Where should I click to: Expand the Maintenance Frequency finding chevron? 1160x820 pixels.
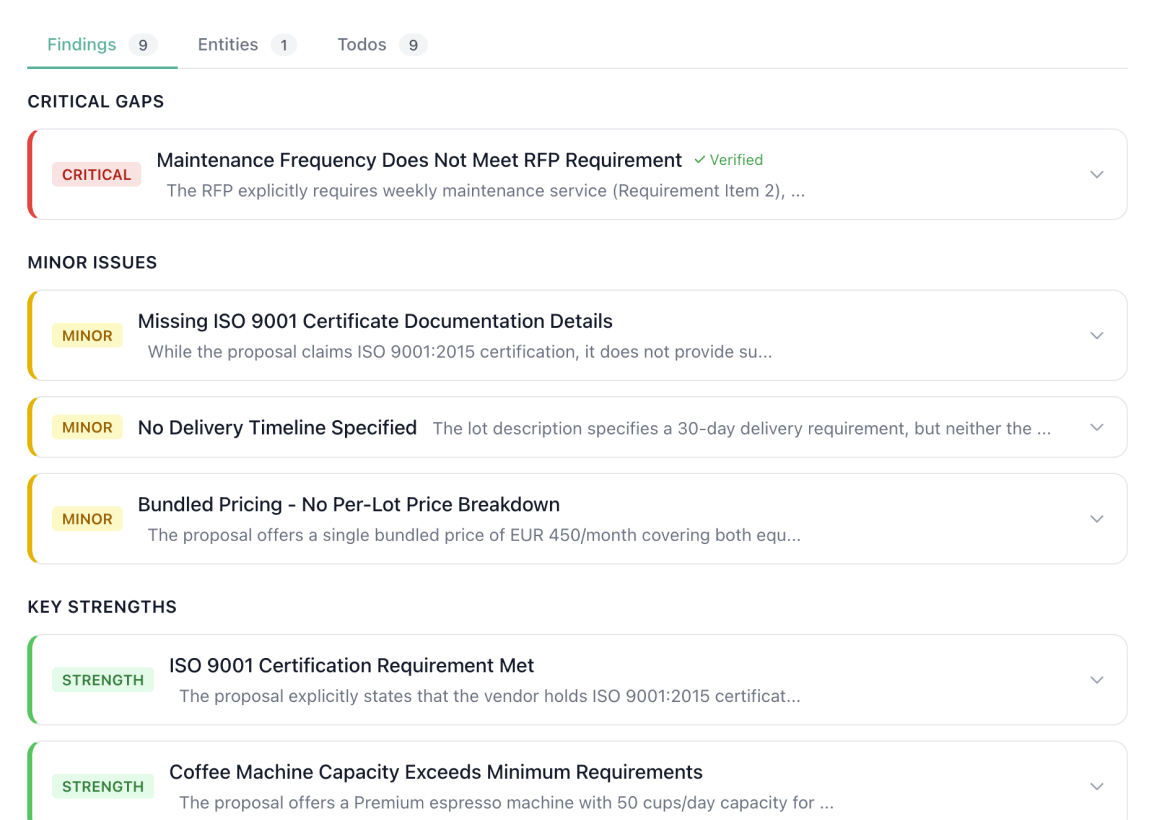[1096, 175]
